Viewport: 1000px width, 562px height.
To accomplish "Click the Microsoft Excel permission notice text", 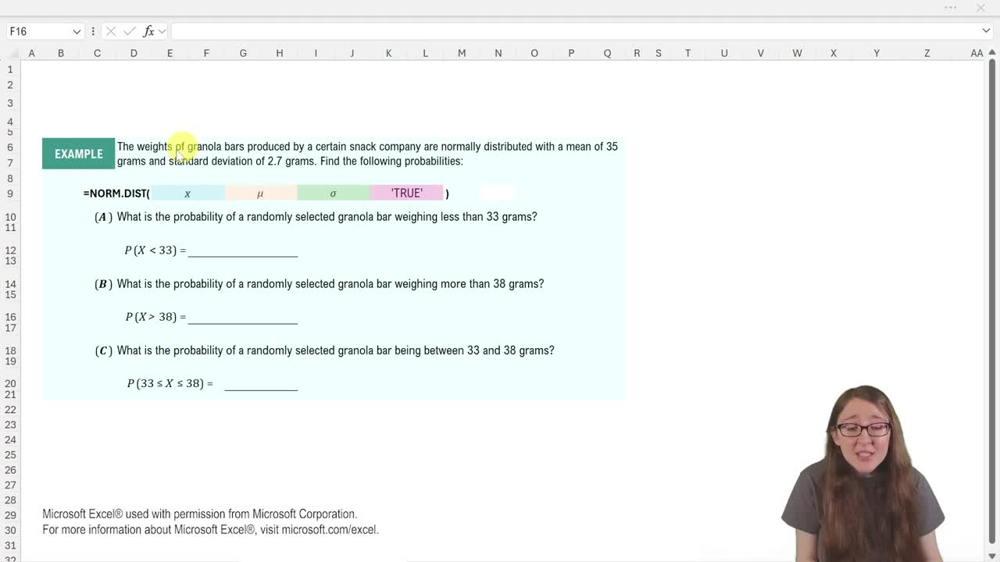I will pyautogui.click(x=200, y=514).
